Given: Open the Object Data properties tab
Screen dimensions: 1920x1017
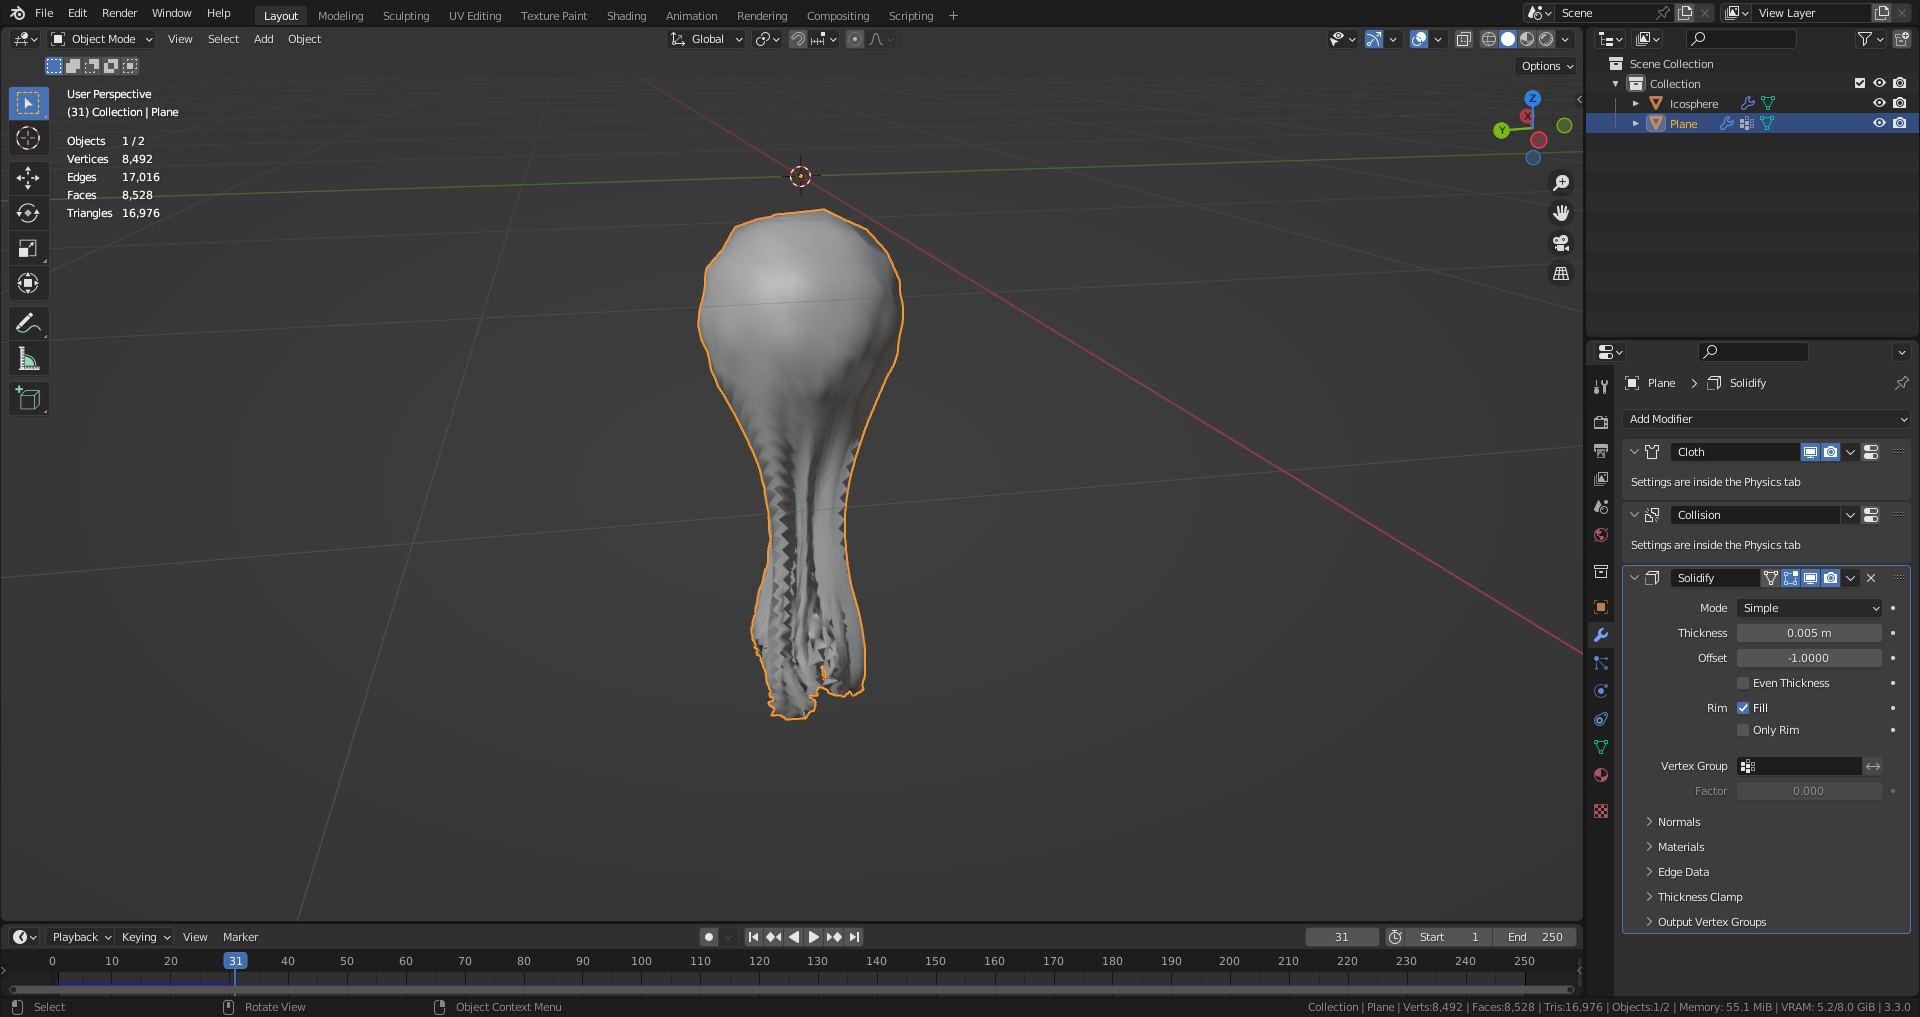Looking at the screenshot, I should [x=1601, y=747].
